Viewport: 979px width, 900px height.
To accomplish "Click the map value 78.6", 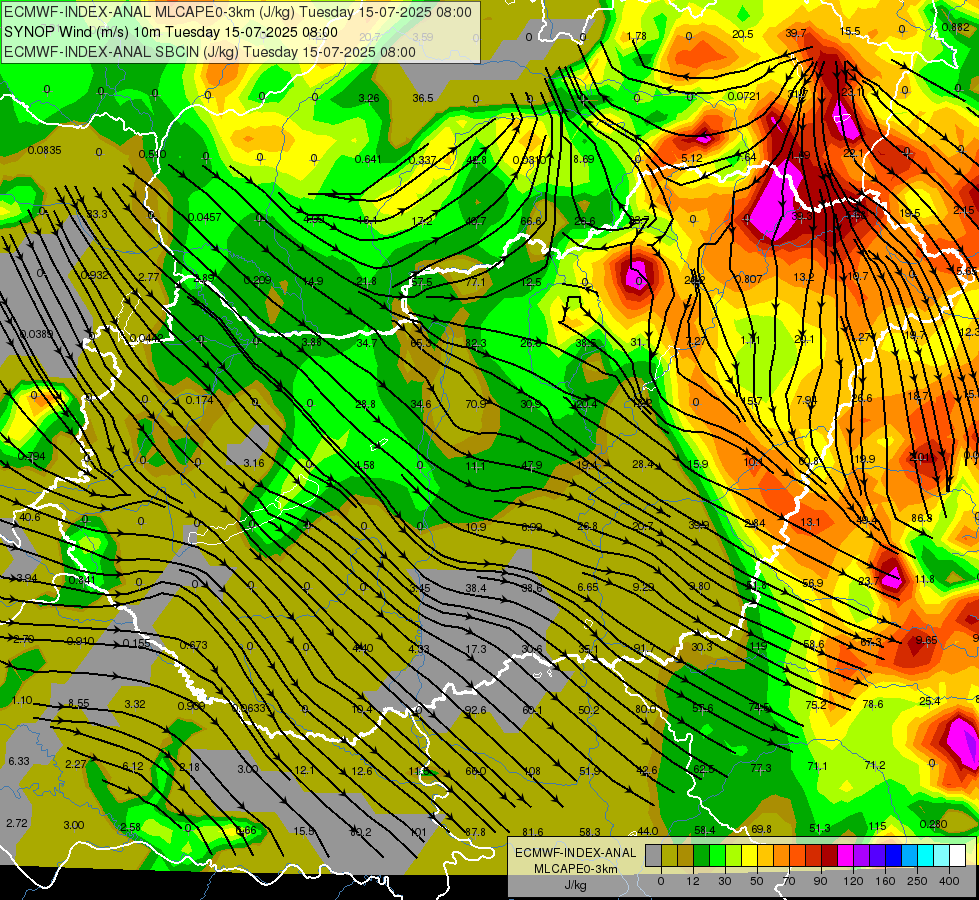I will tap(873, 705).
